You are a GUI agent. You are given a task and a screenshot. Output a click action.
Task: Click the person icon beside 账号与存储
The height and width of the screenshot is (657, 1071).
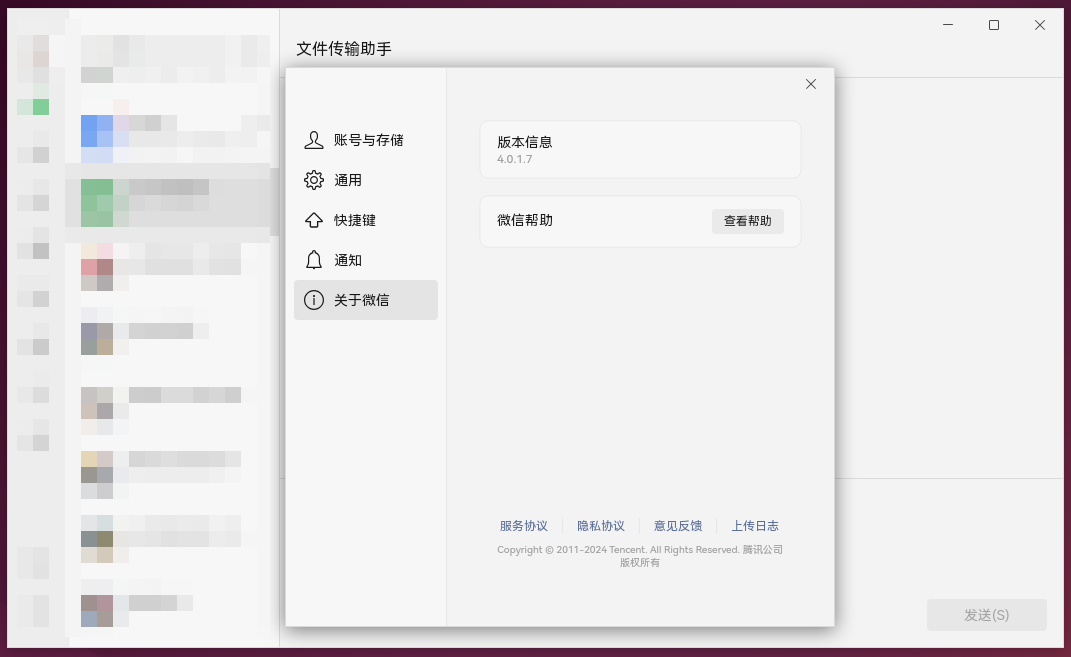pyautogui.click(x=314, y=140)
